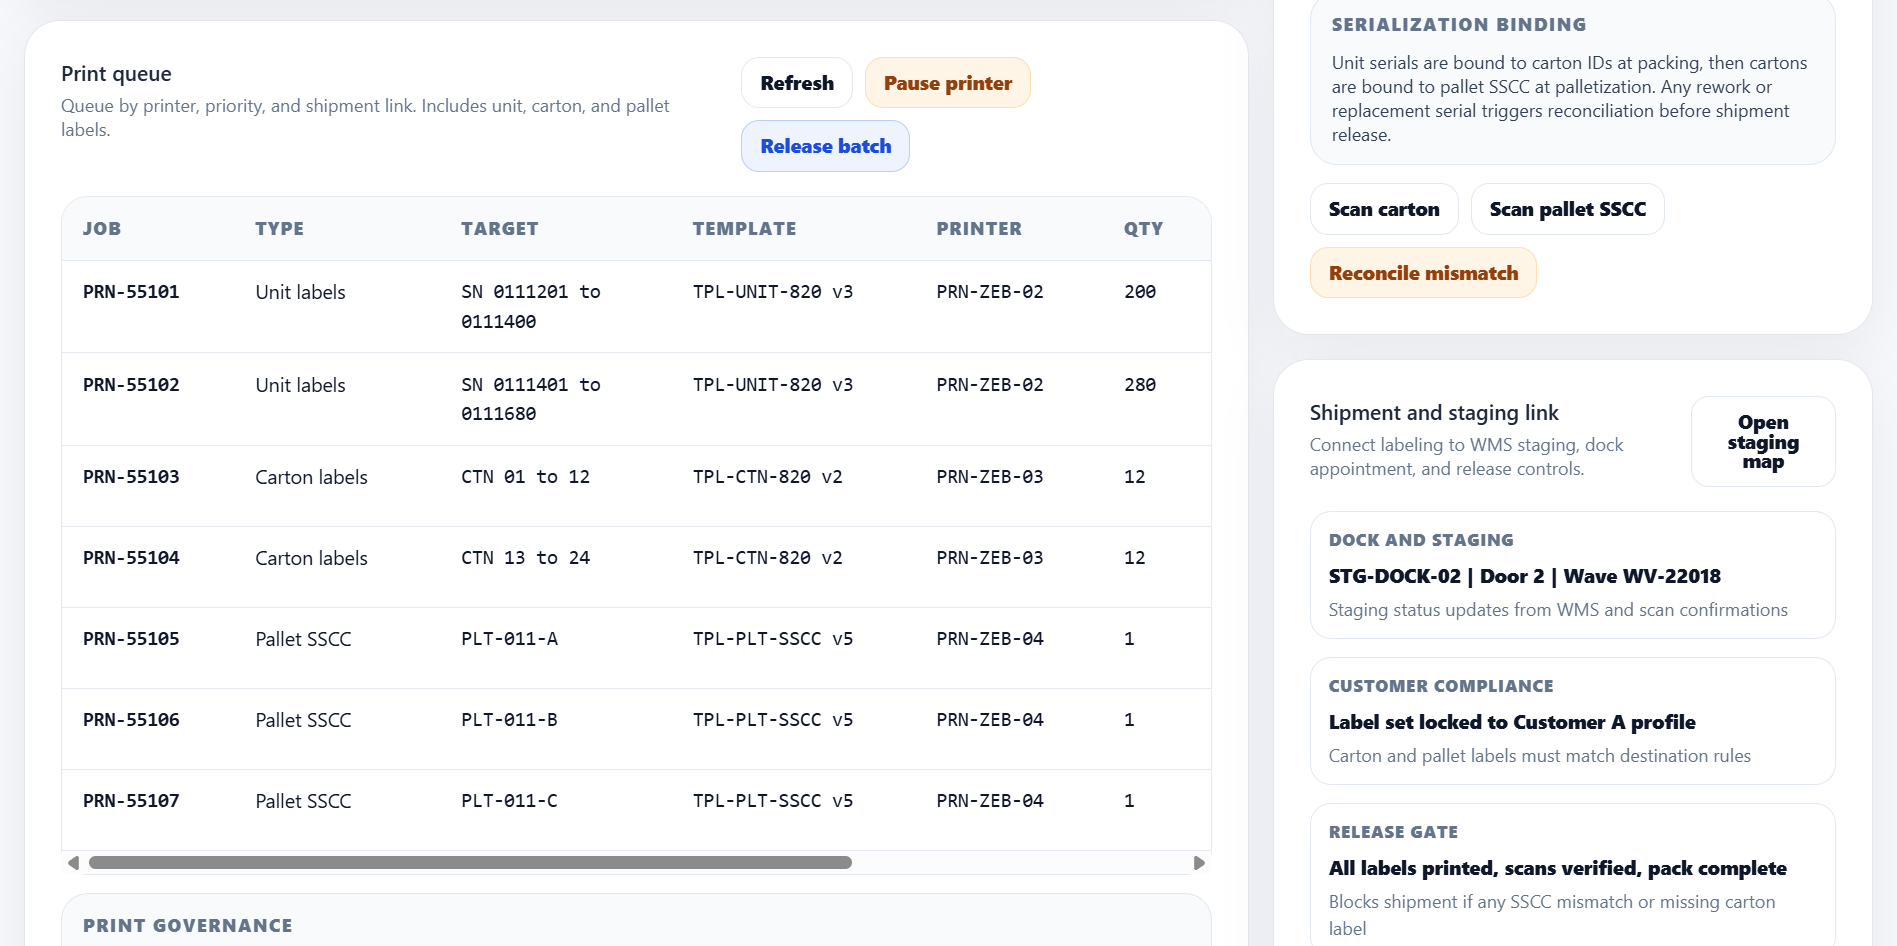Image resolution: width=1897 pixels, height=946 pixels.
Task: Select the PRN-55107 pallet job
Action: coord(131,801)
